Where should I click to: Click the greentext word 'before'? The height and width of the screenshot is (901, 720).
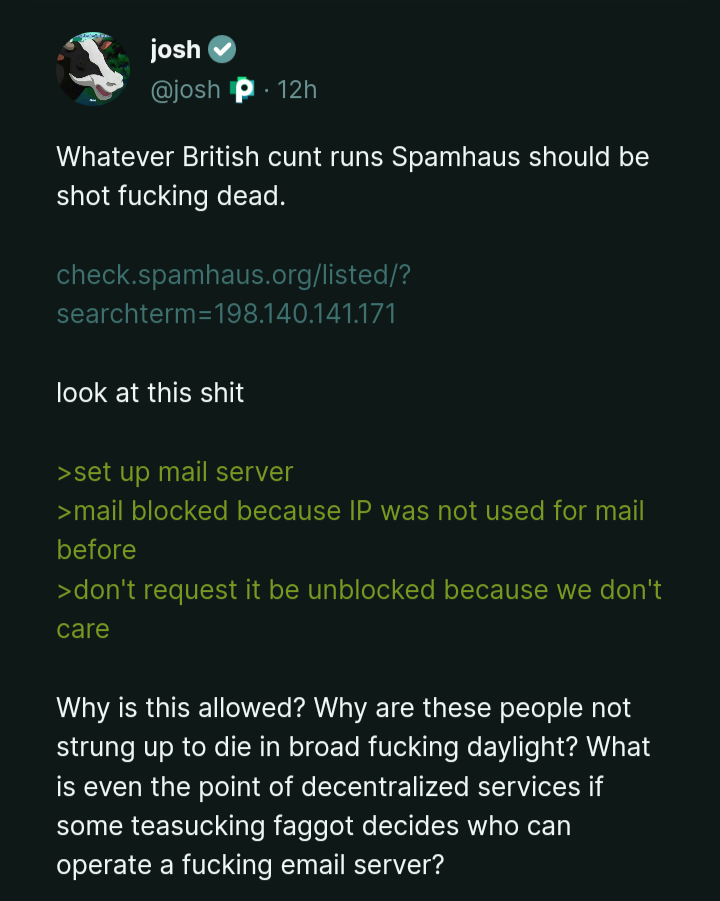pyautogui.click(x=97, y=550)
